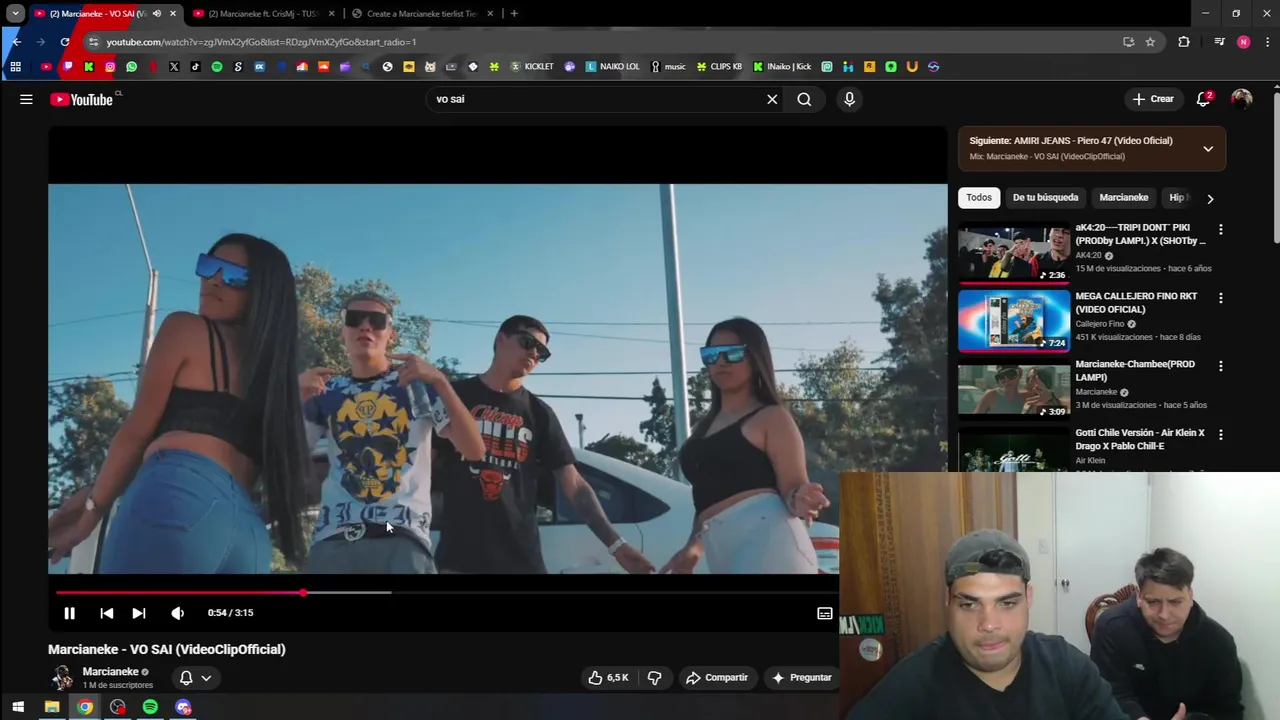Image resolution: width=1280 pixels, height=720 pixels.
Task: Mute the video volume
Action: point(177,613)
